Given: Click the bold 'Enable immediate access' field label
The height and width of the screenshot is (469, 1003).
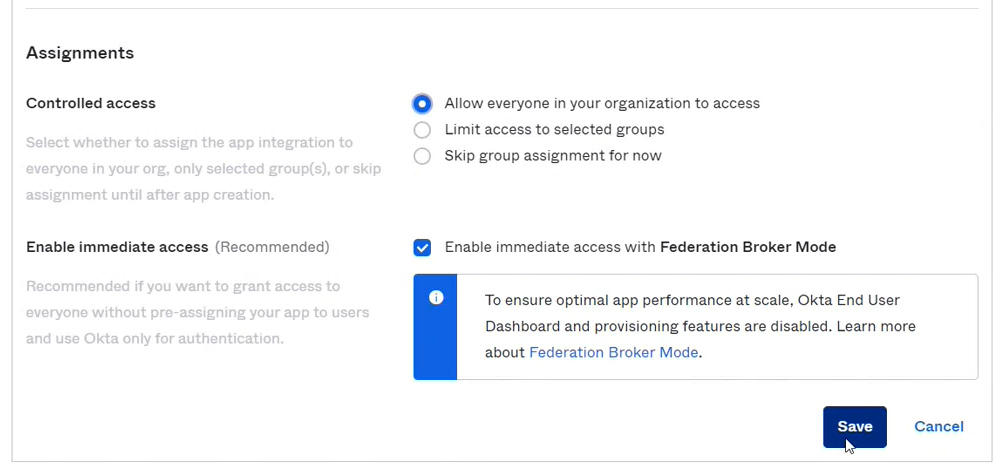Looking at the screenshot, I should pyautogui.click(x=117, y=247).
